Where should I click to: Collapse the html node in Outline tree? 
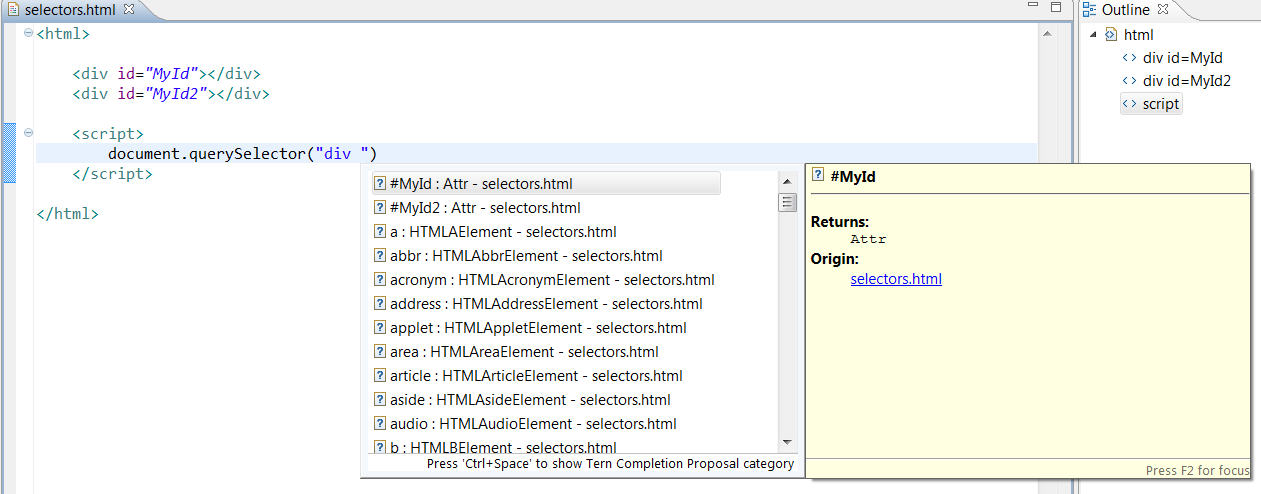tap(1094, 35)
